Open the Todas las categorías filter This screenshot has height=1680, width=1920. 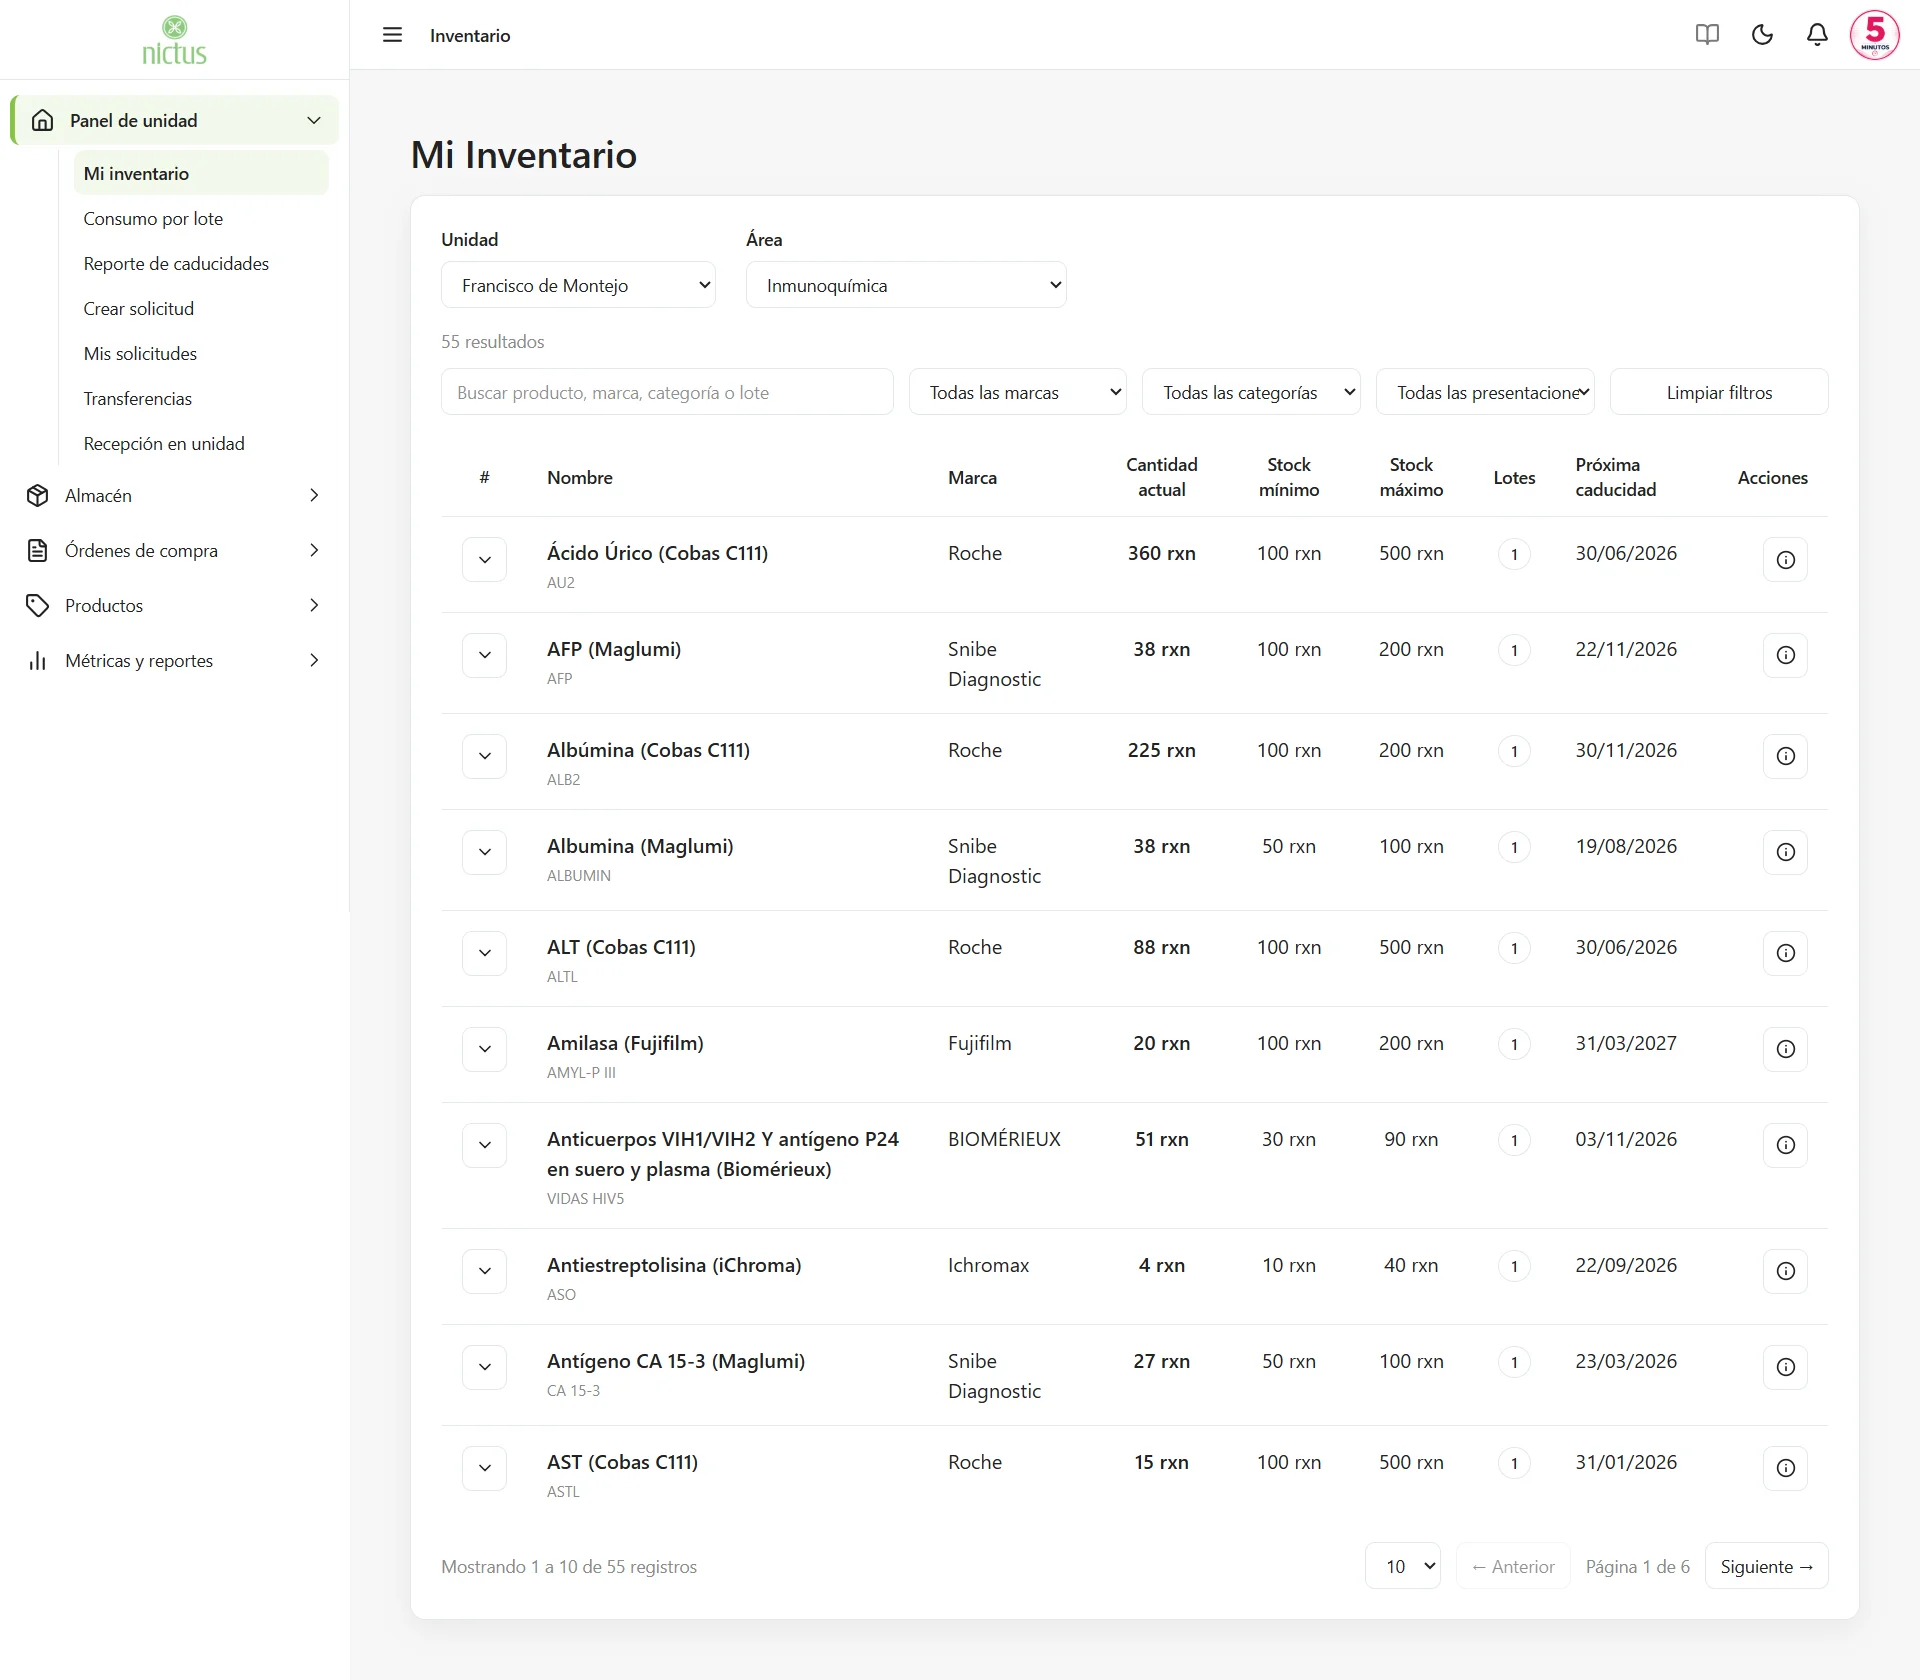point(1251,392)
